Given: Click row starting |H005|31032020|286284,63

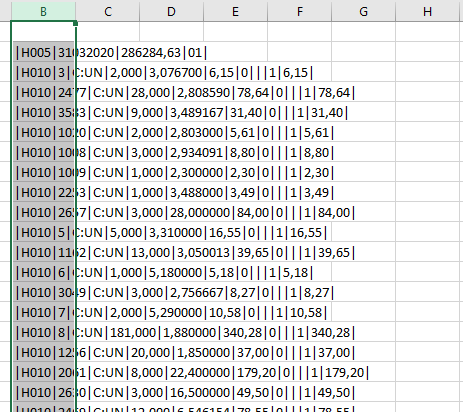Looking at the screenshot, I should click(111, 53).
